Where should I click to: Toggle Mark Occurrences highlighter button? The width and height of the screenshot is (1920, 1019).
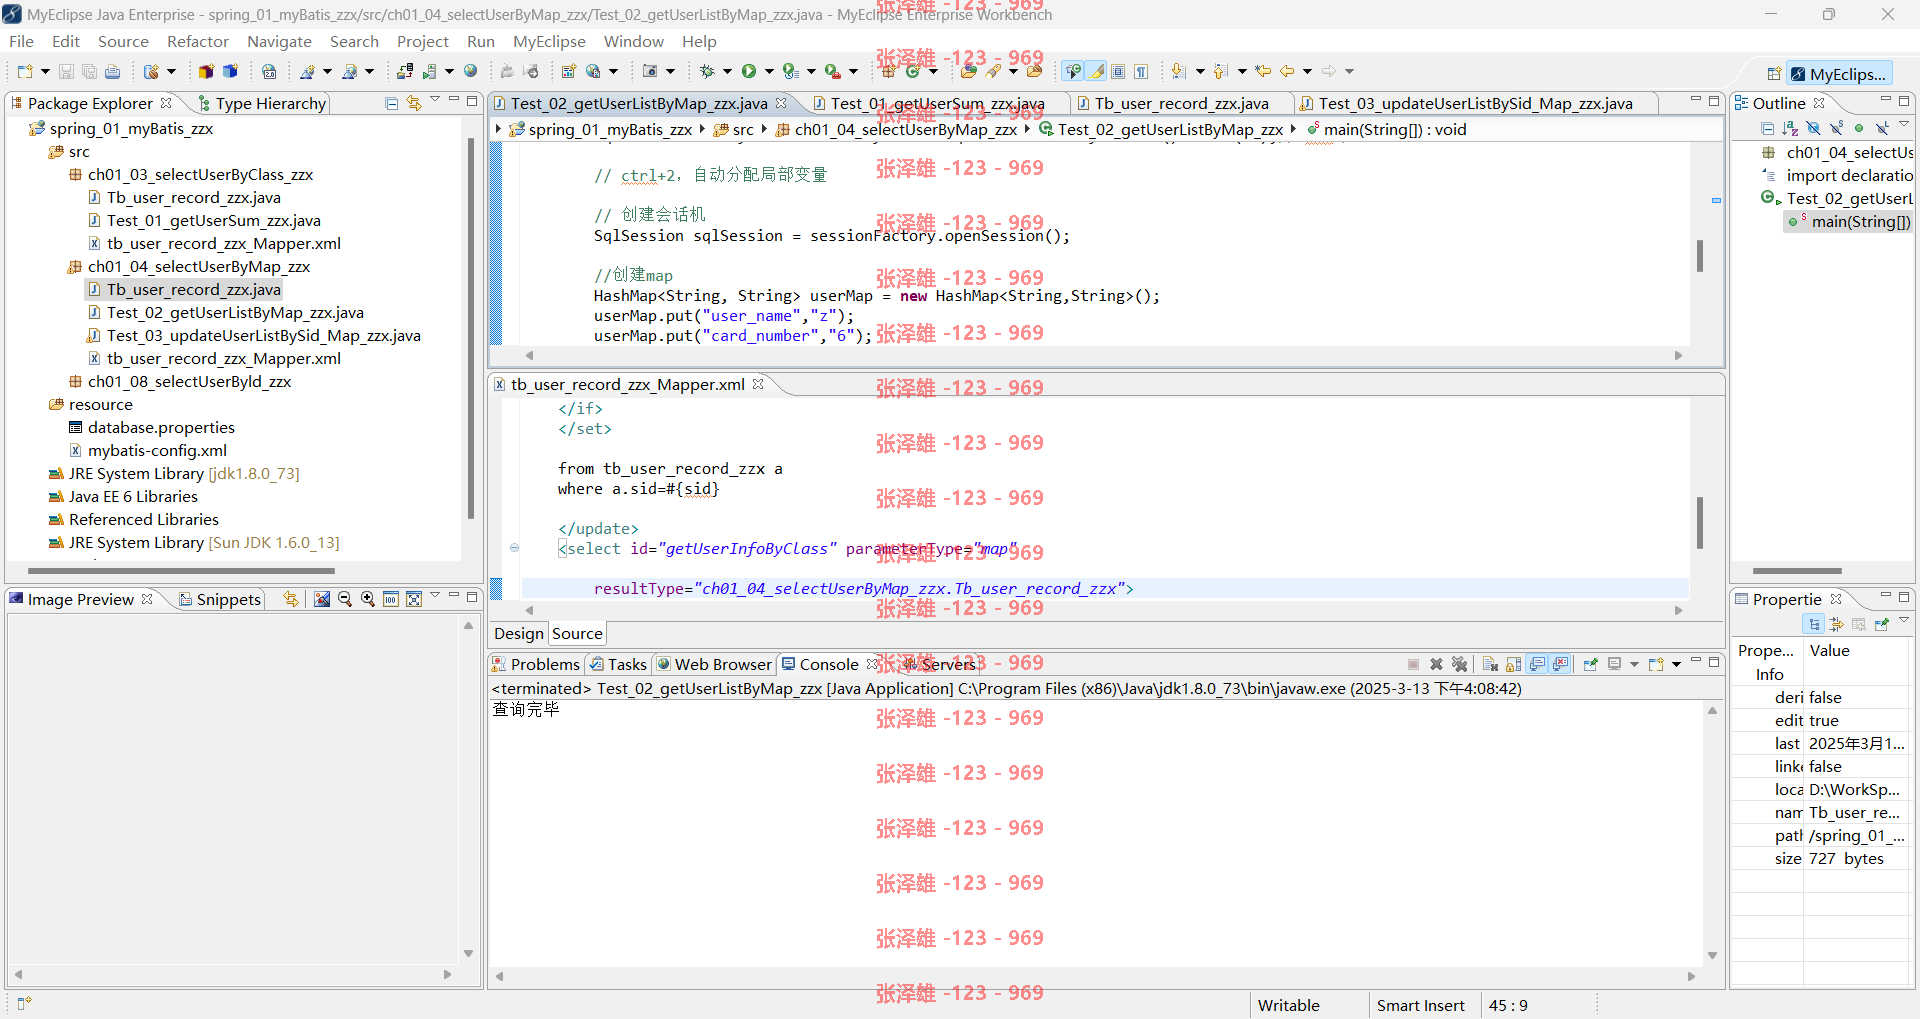(1096, 71)
